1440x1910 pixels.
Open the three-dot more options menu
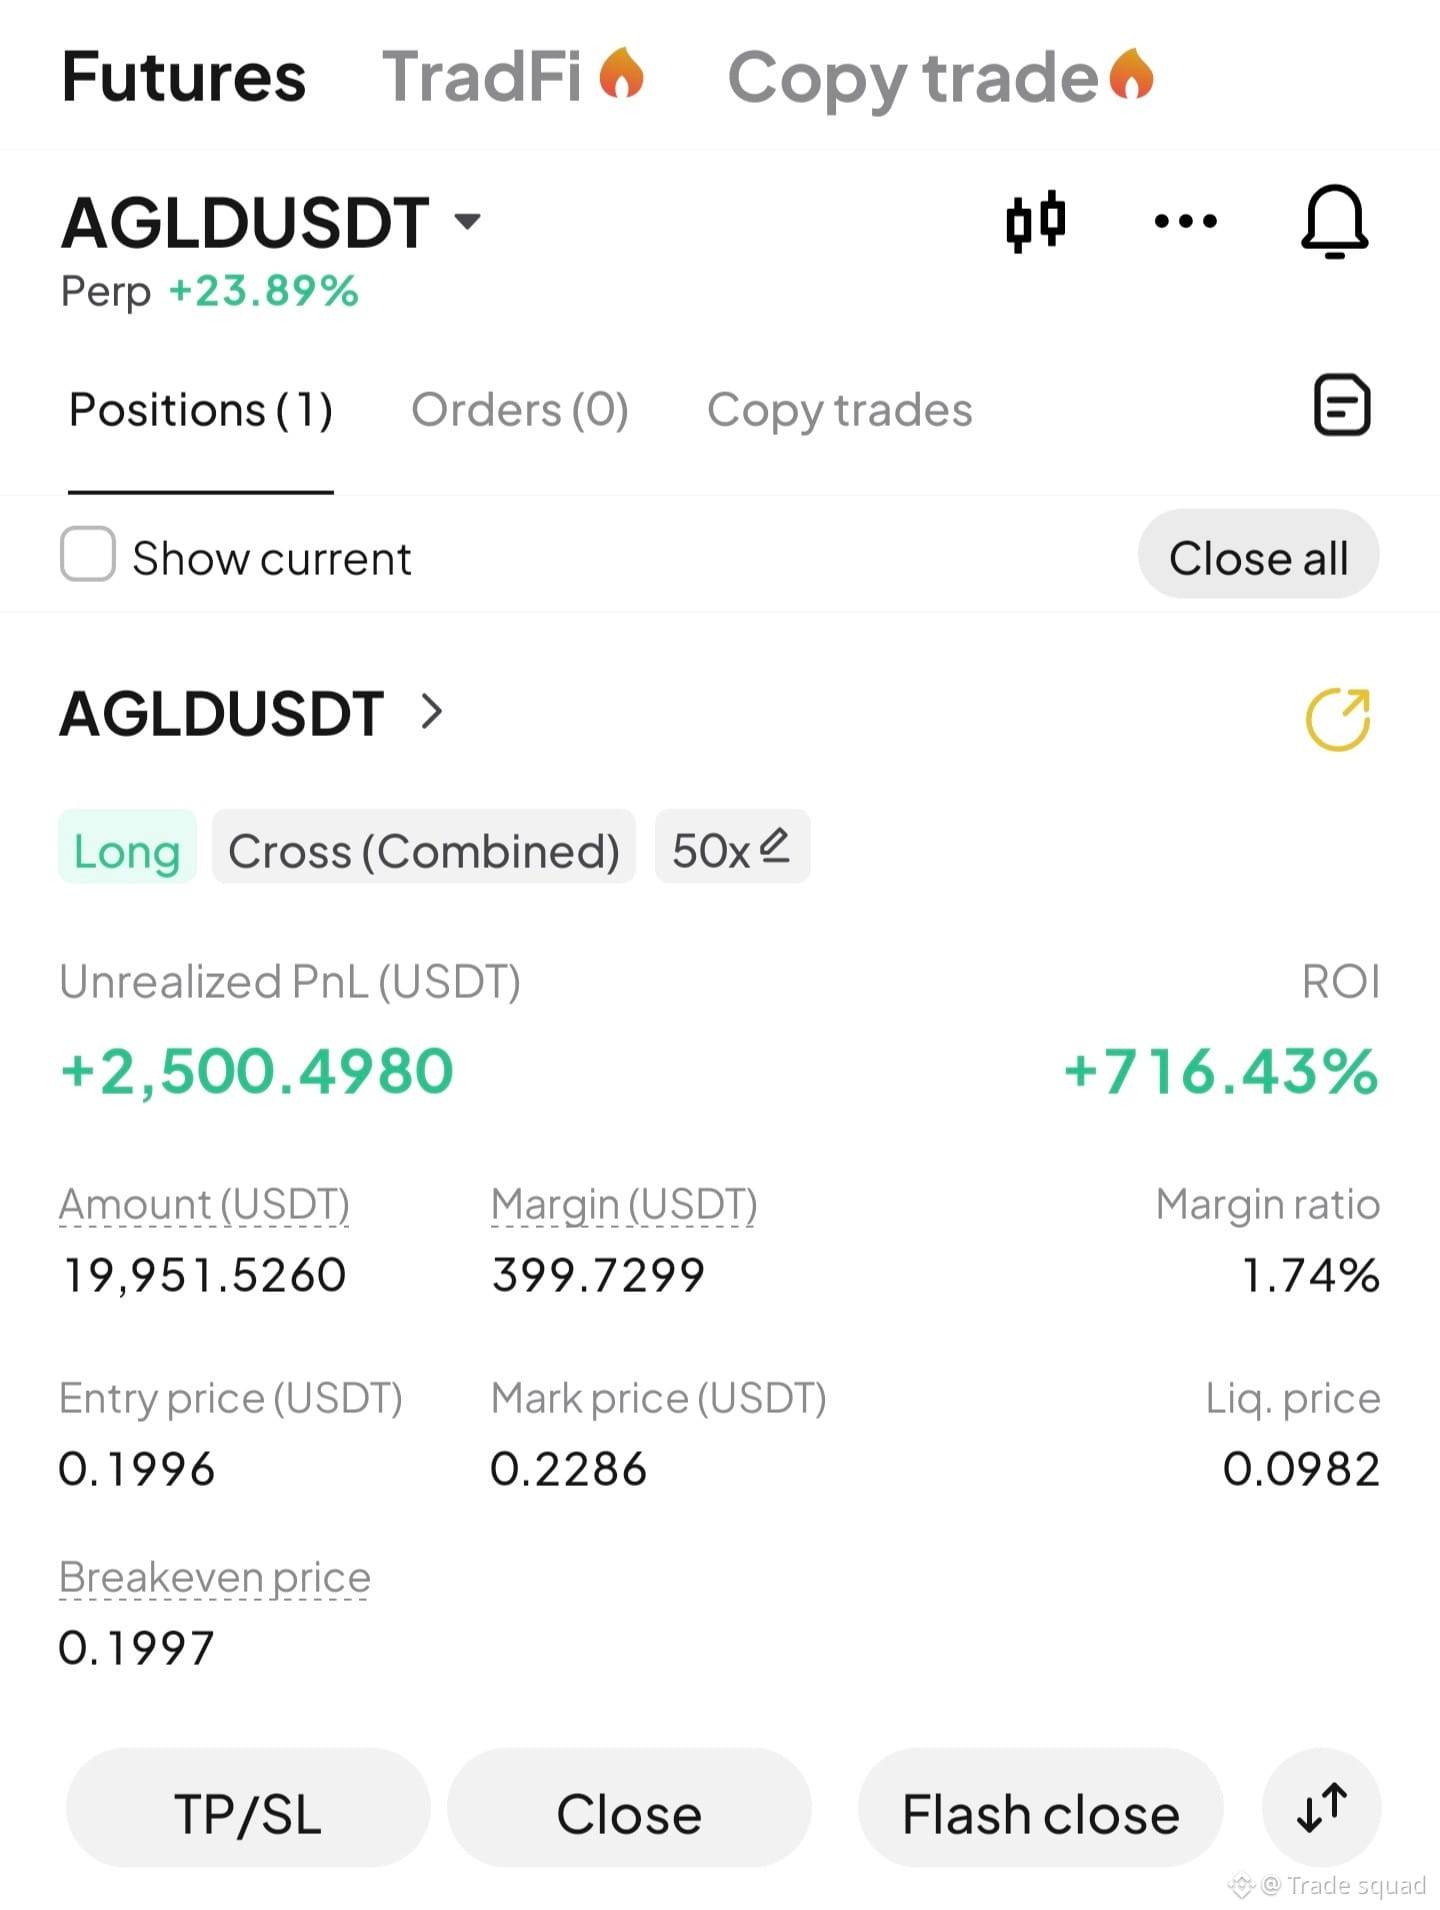tap(1185, 221)
